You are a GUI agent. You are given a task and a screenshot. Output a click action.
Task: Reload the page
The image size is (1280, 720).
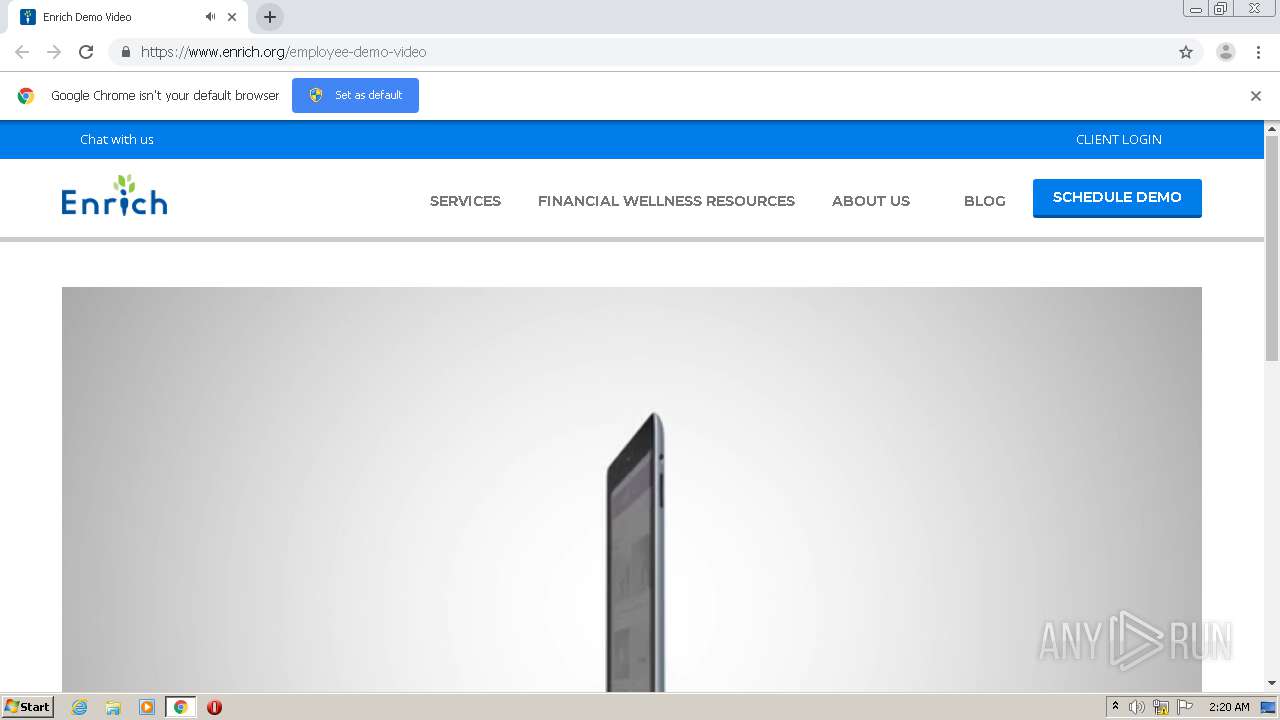86,52
